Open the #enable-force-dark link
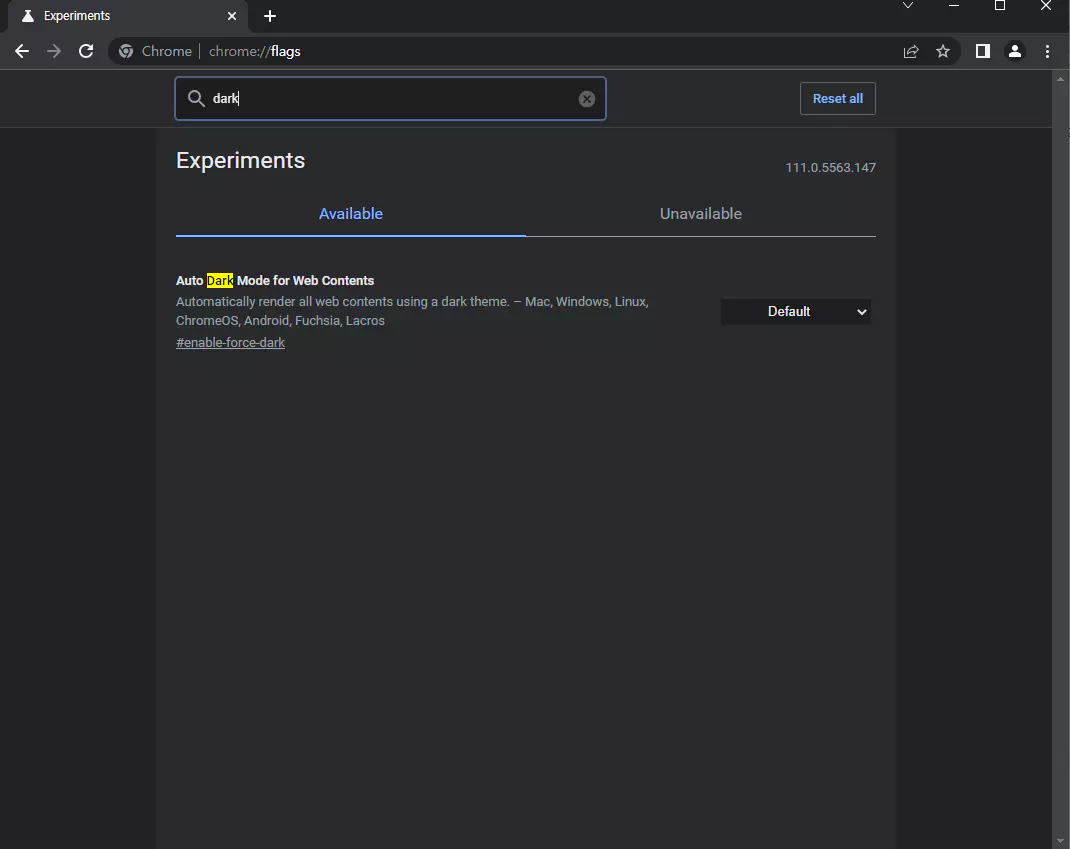The width and height of the screenshot is (1070, 849). point(230,343)
